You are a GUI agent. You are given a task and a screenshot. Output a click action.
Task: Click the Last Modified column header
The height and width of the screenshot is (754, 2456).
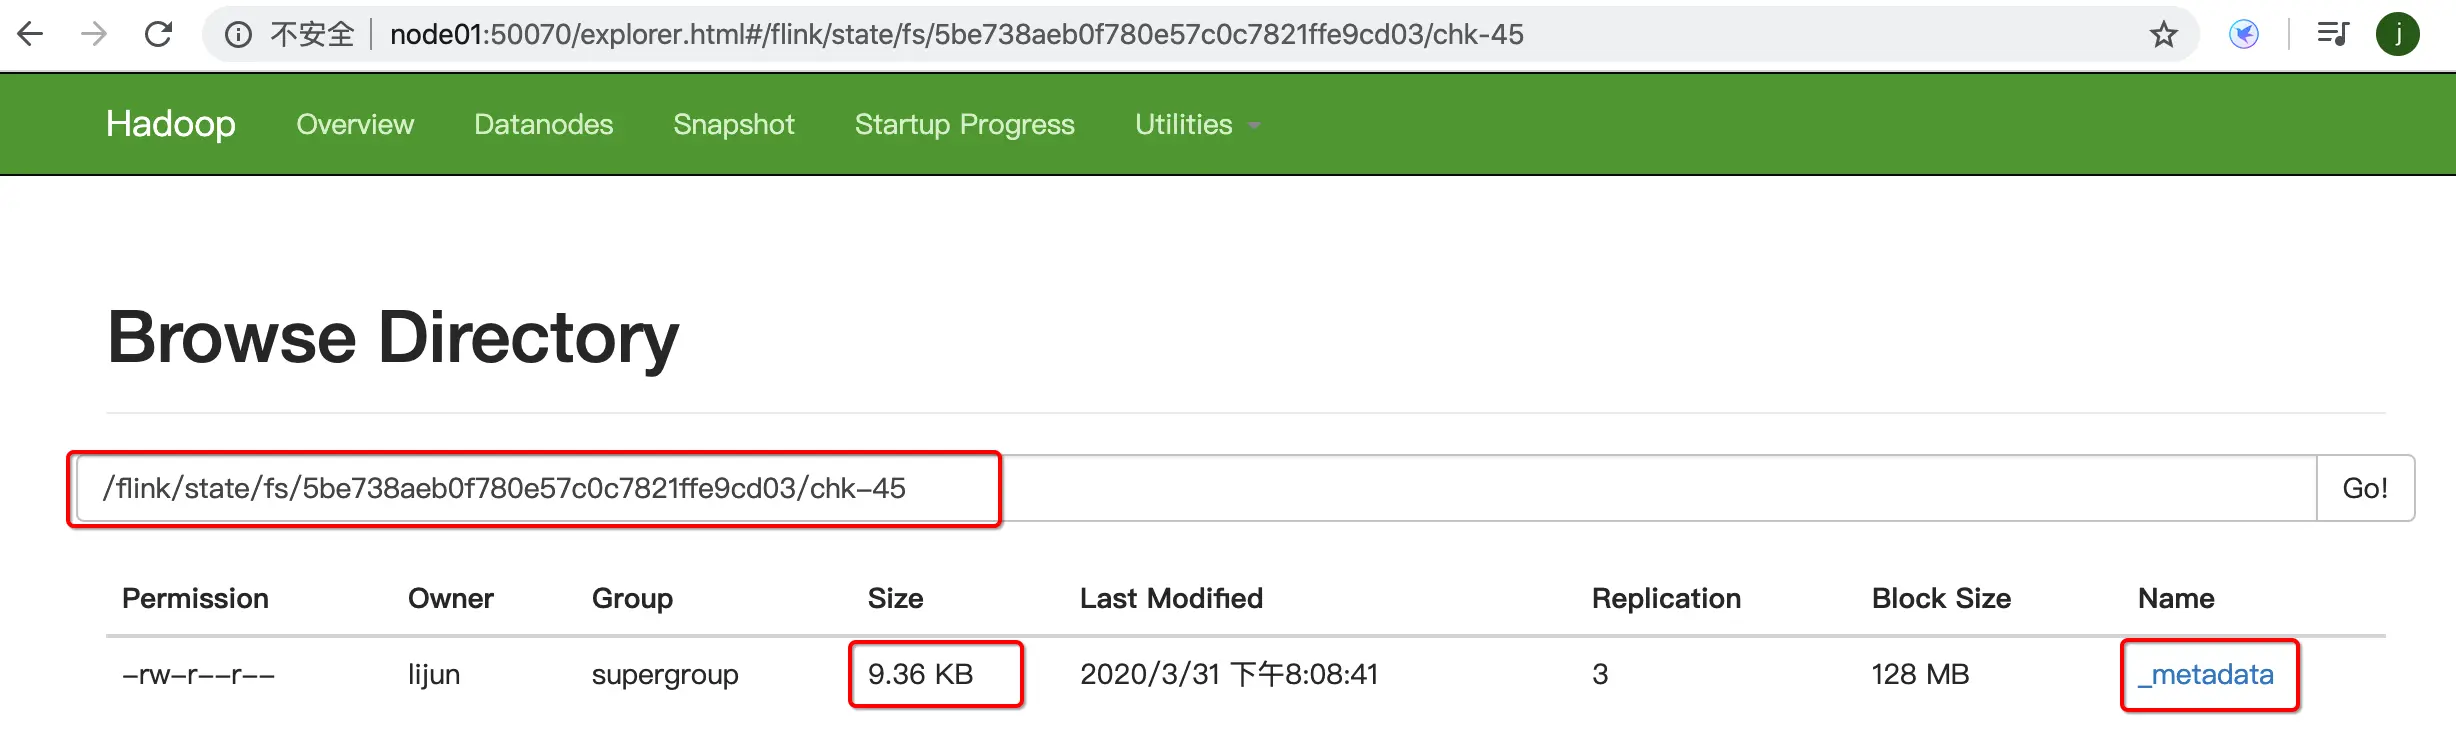coord(1171,599)
